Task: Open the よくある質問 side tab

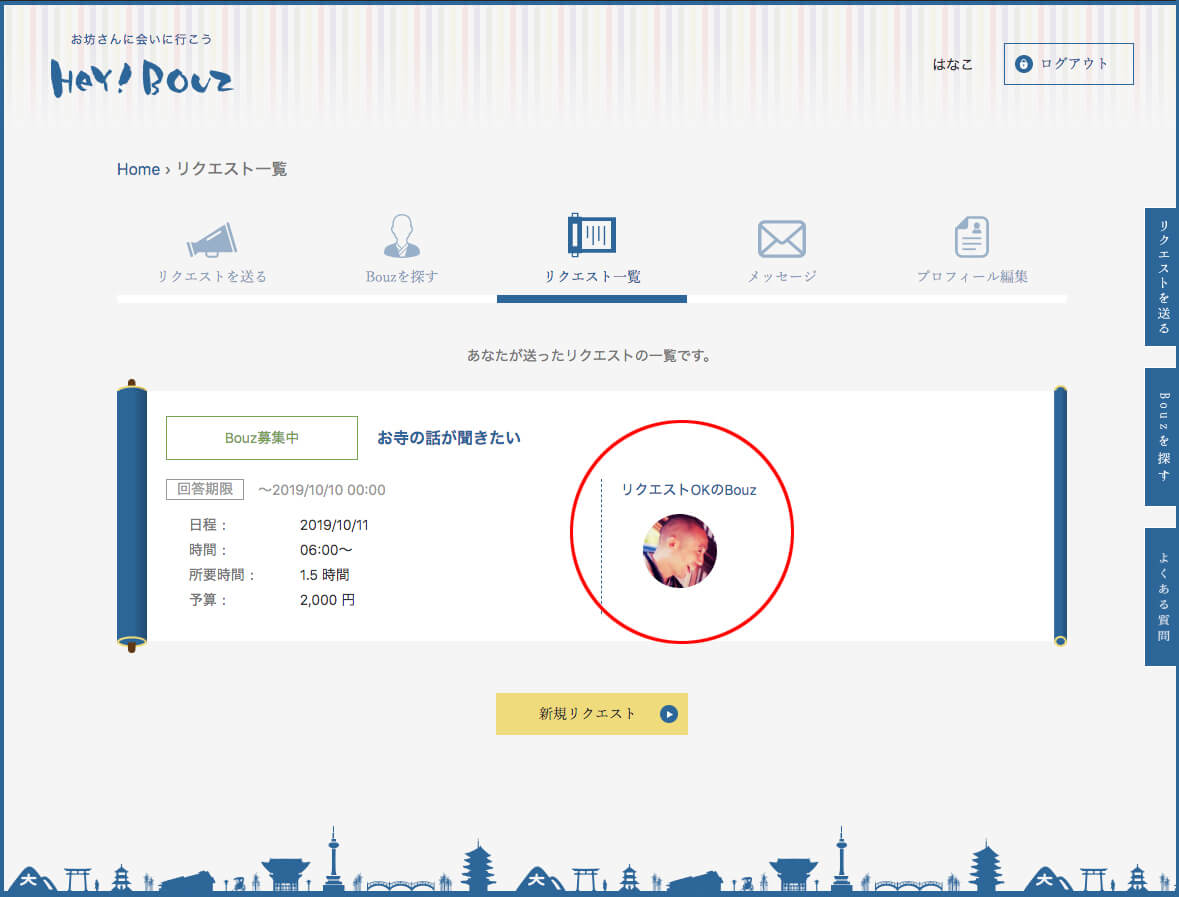Action: (x=1161, y=596)
